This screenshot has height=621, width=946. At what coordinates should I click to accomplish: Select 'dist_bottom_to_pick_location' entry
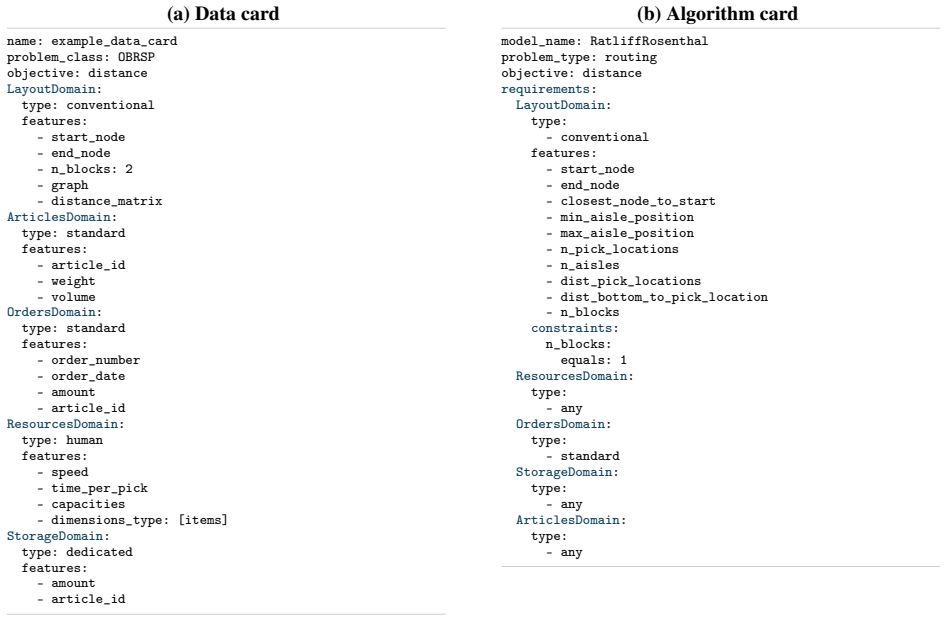click(x=664, y=297)
